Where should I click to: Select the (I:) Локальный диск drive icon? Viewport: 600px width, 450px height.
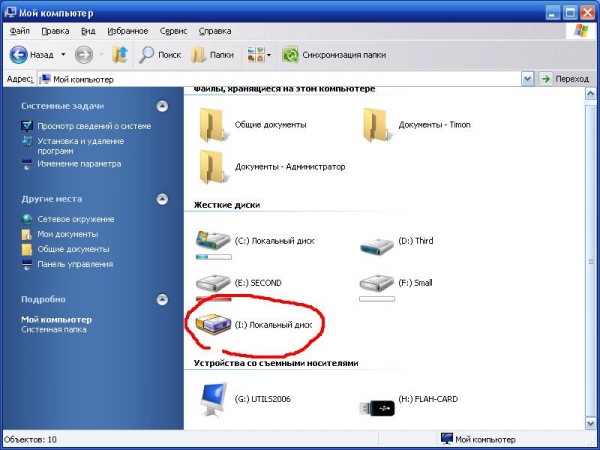(x=213, y=324)
